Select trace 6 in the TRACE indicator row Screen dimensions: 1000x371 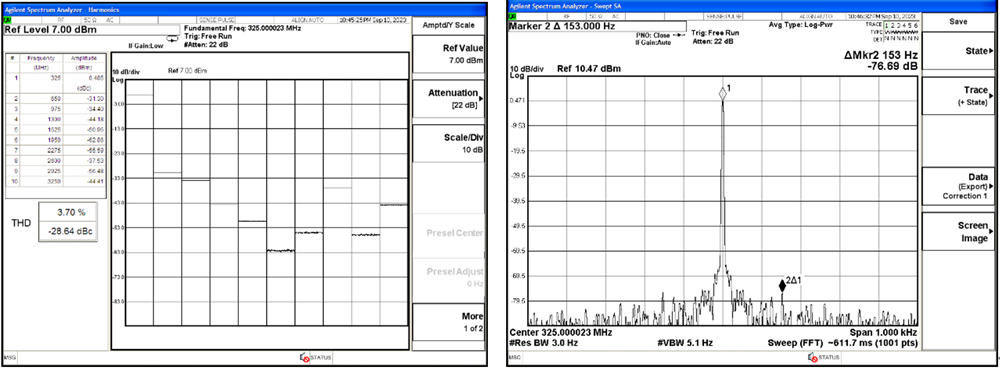pos(917,25)
